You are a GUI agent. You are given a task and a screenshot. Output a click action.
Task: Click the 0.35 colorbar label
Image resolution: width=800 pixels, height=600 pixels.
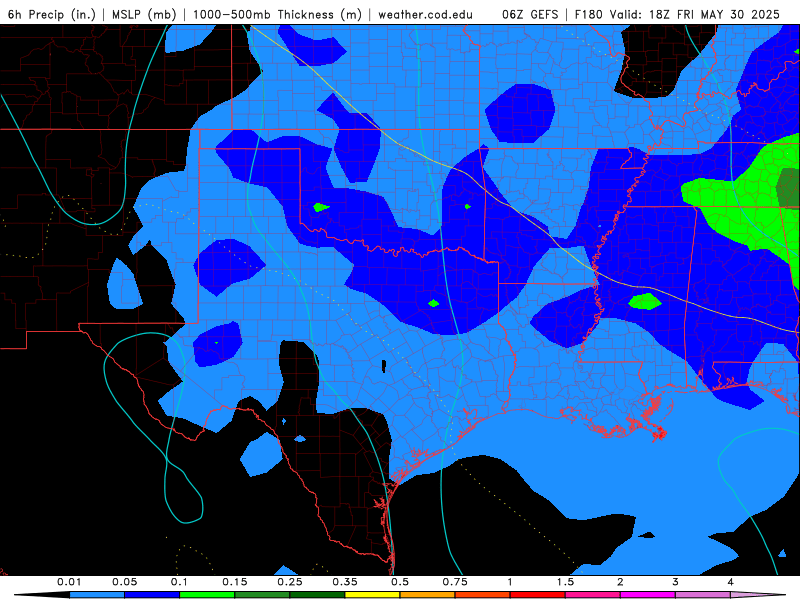click(x=345, y=582)
